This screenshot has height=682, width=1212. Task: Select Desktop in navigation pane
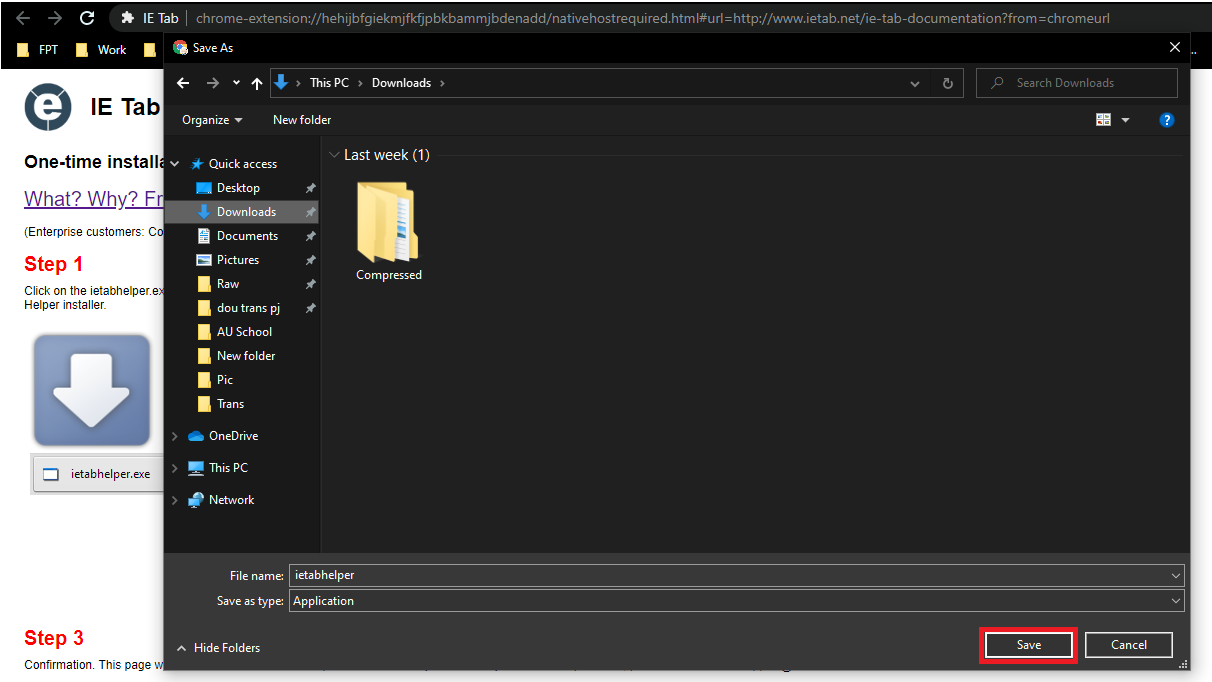pyautogui.click(x=238, y=188)
